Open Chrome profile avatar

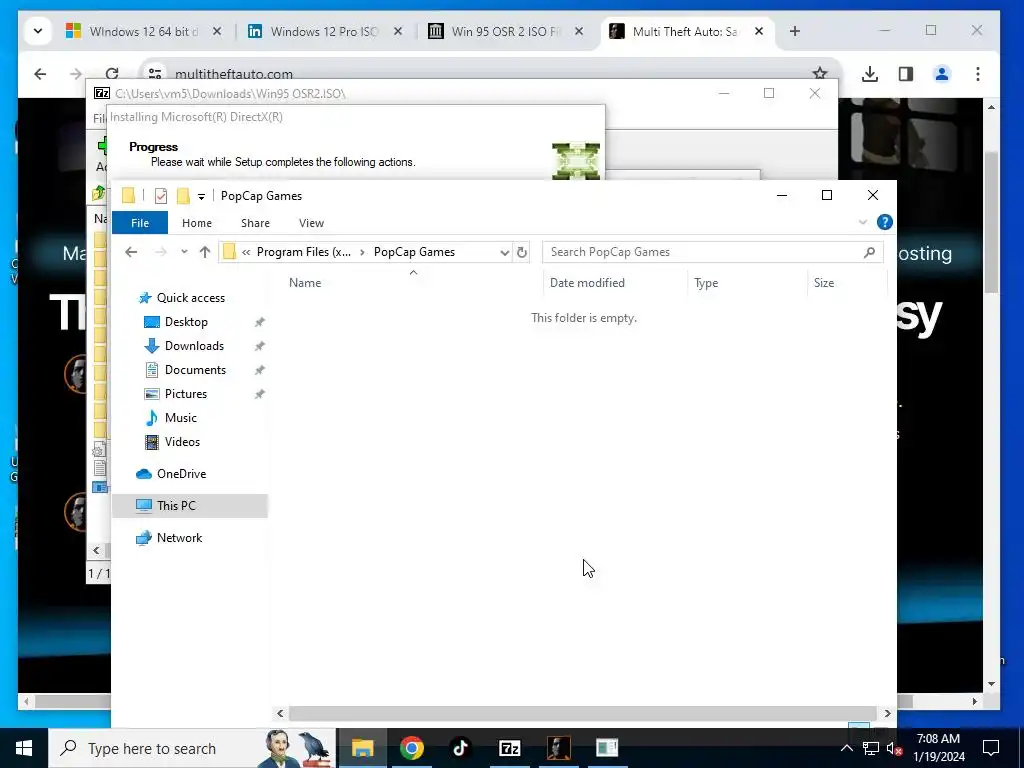[942, 74]
